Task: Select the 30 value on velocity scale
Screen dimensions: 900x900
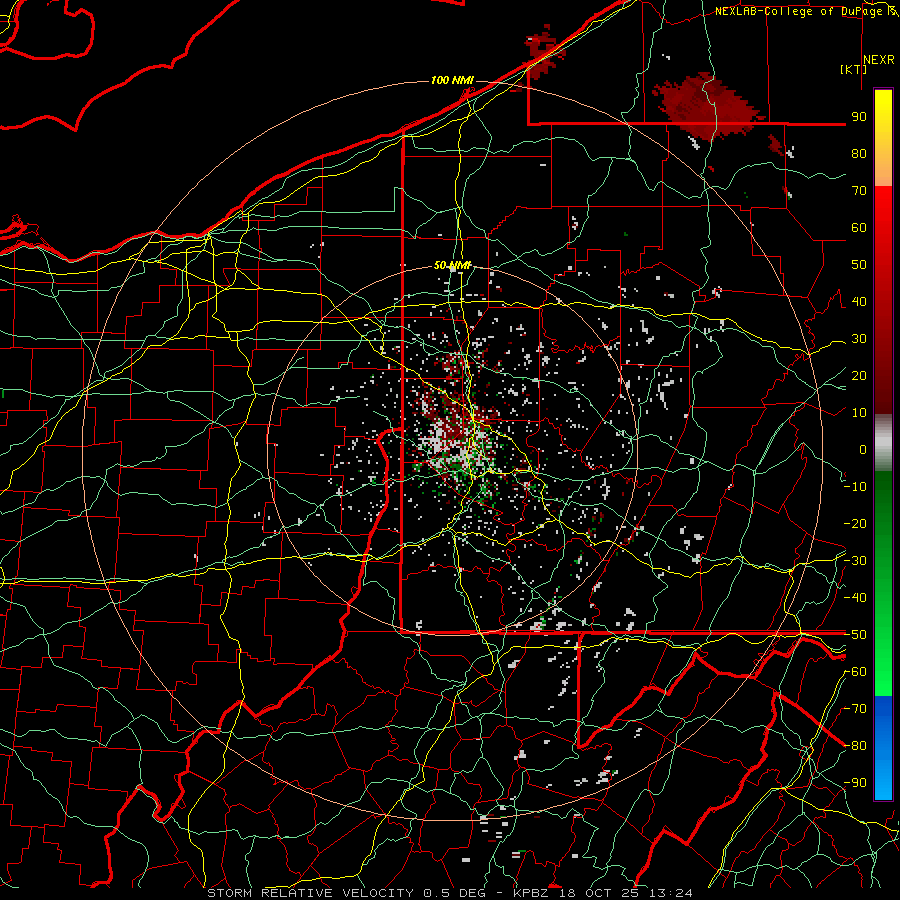Action: [x=859, y=339]
